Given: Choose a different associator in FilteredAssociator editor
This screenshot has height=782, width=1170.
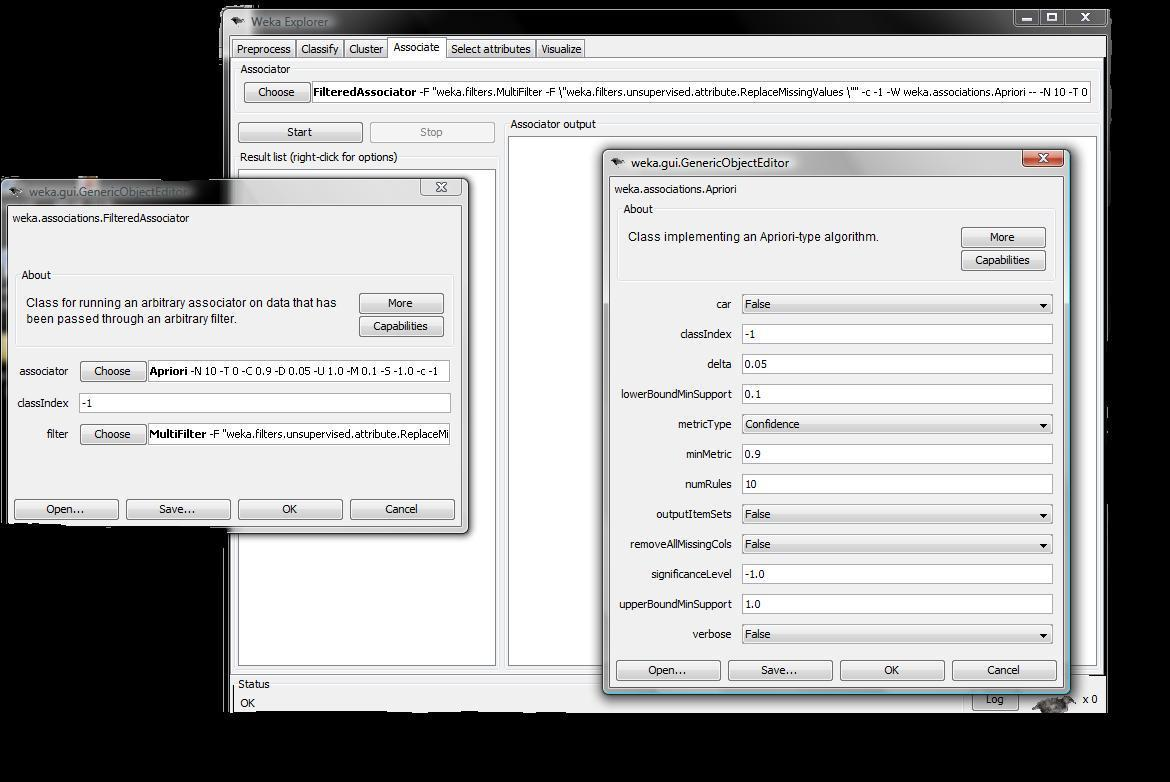Looking at the screenshot, I should click(113, 371).
